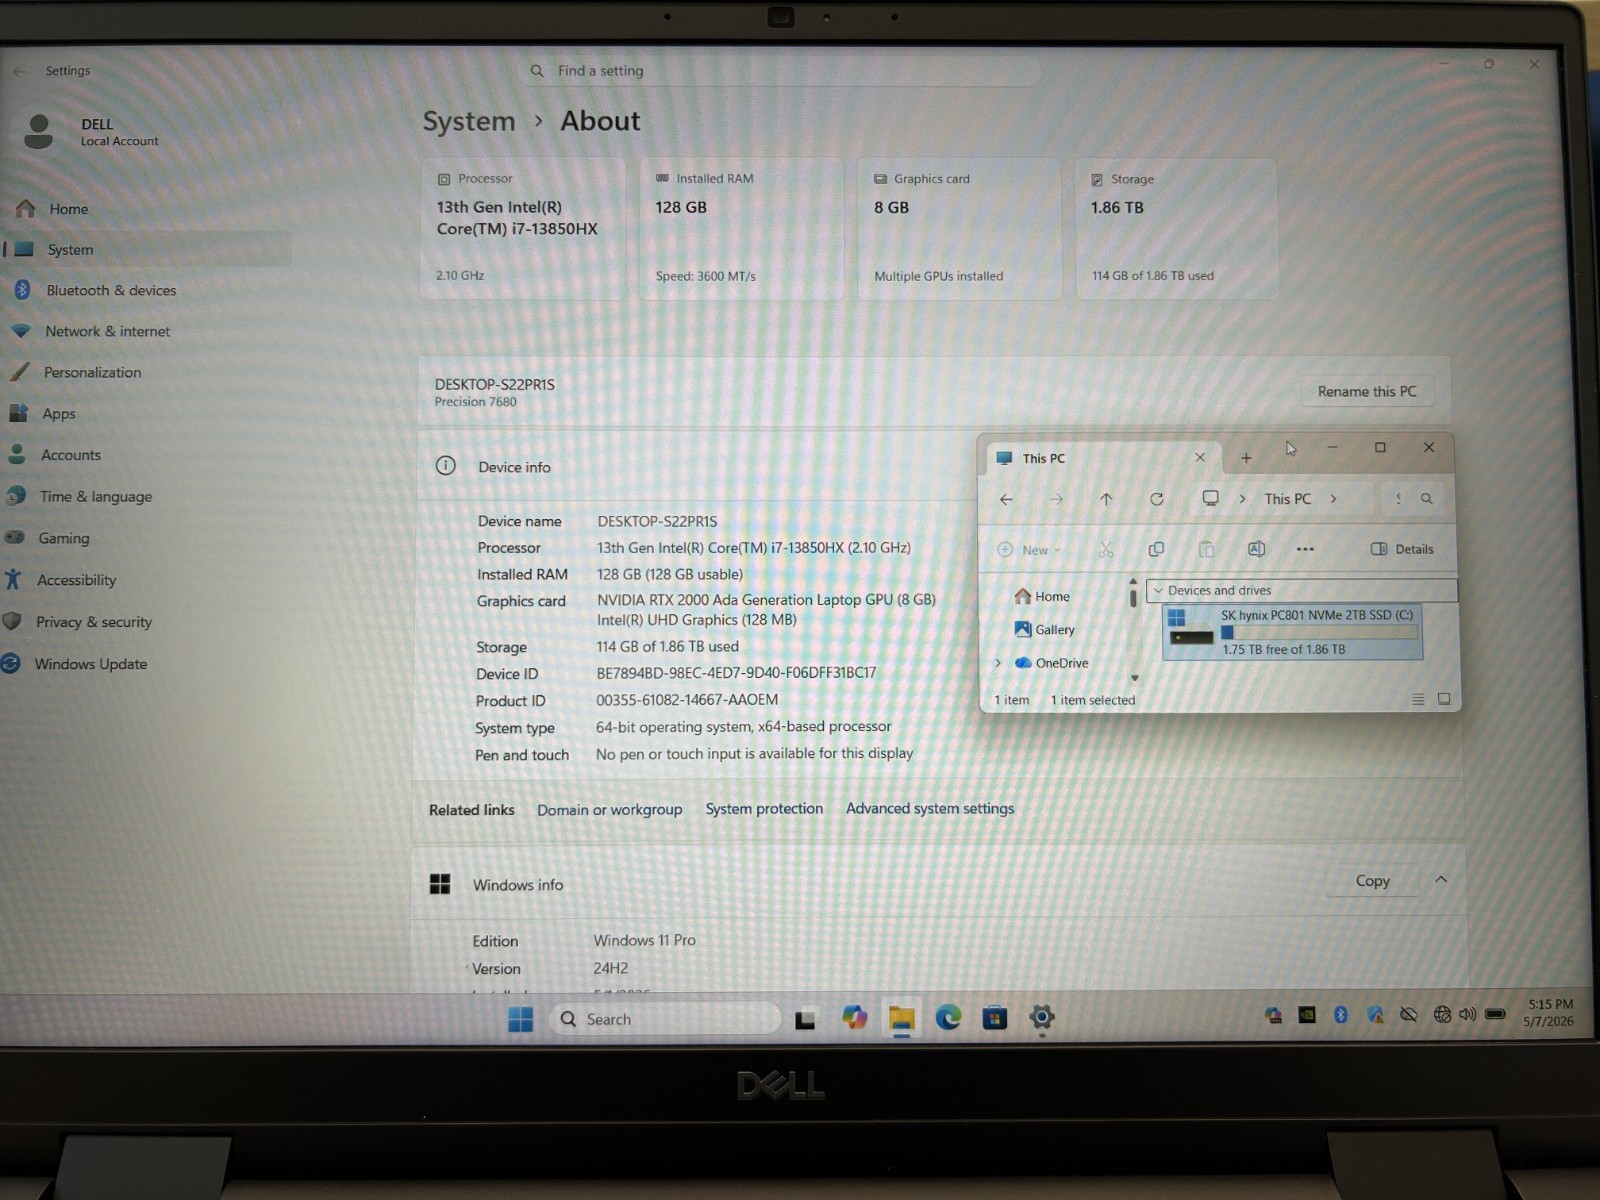Open Gallery in Explorer navigation pane
This screenshot has height=1200, width=1600.
1045,630
